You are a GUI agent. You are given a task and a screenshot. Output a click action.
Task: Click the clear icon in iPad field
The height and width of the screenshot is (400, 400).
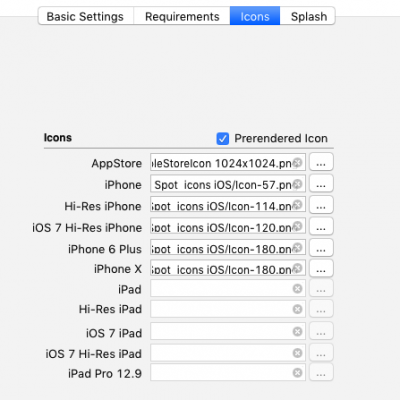click(297, 288)
